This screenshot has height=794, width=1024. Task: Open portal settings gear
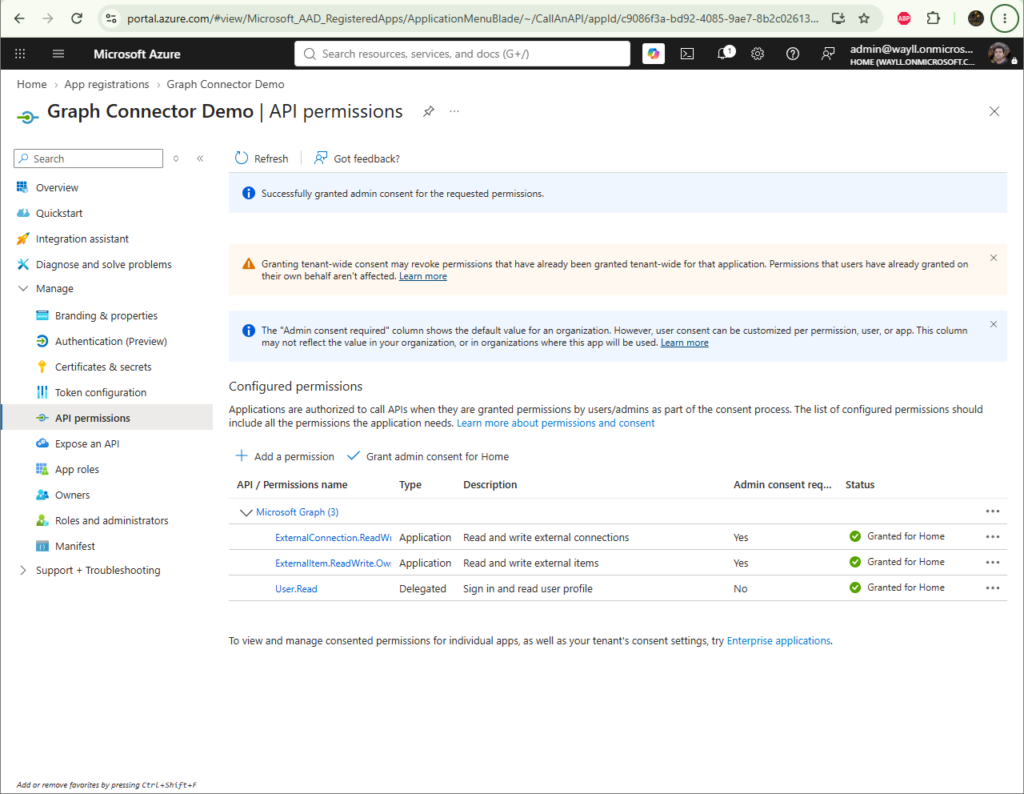tap(757, 54)
